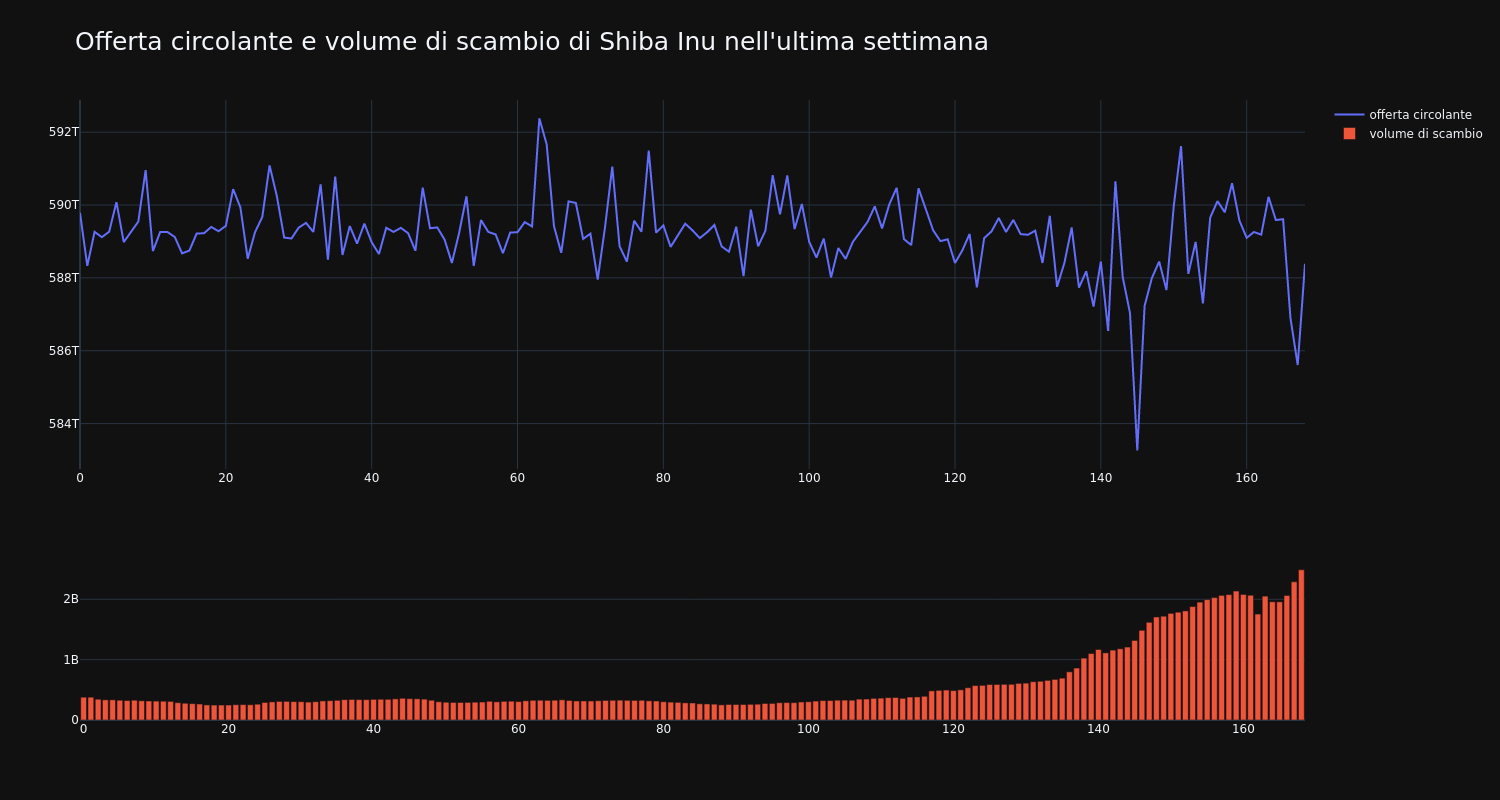The image size is (1500, 800).
Task: Click the 590T y-axis label
Action: [x=63, y=205]
